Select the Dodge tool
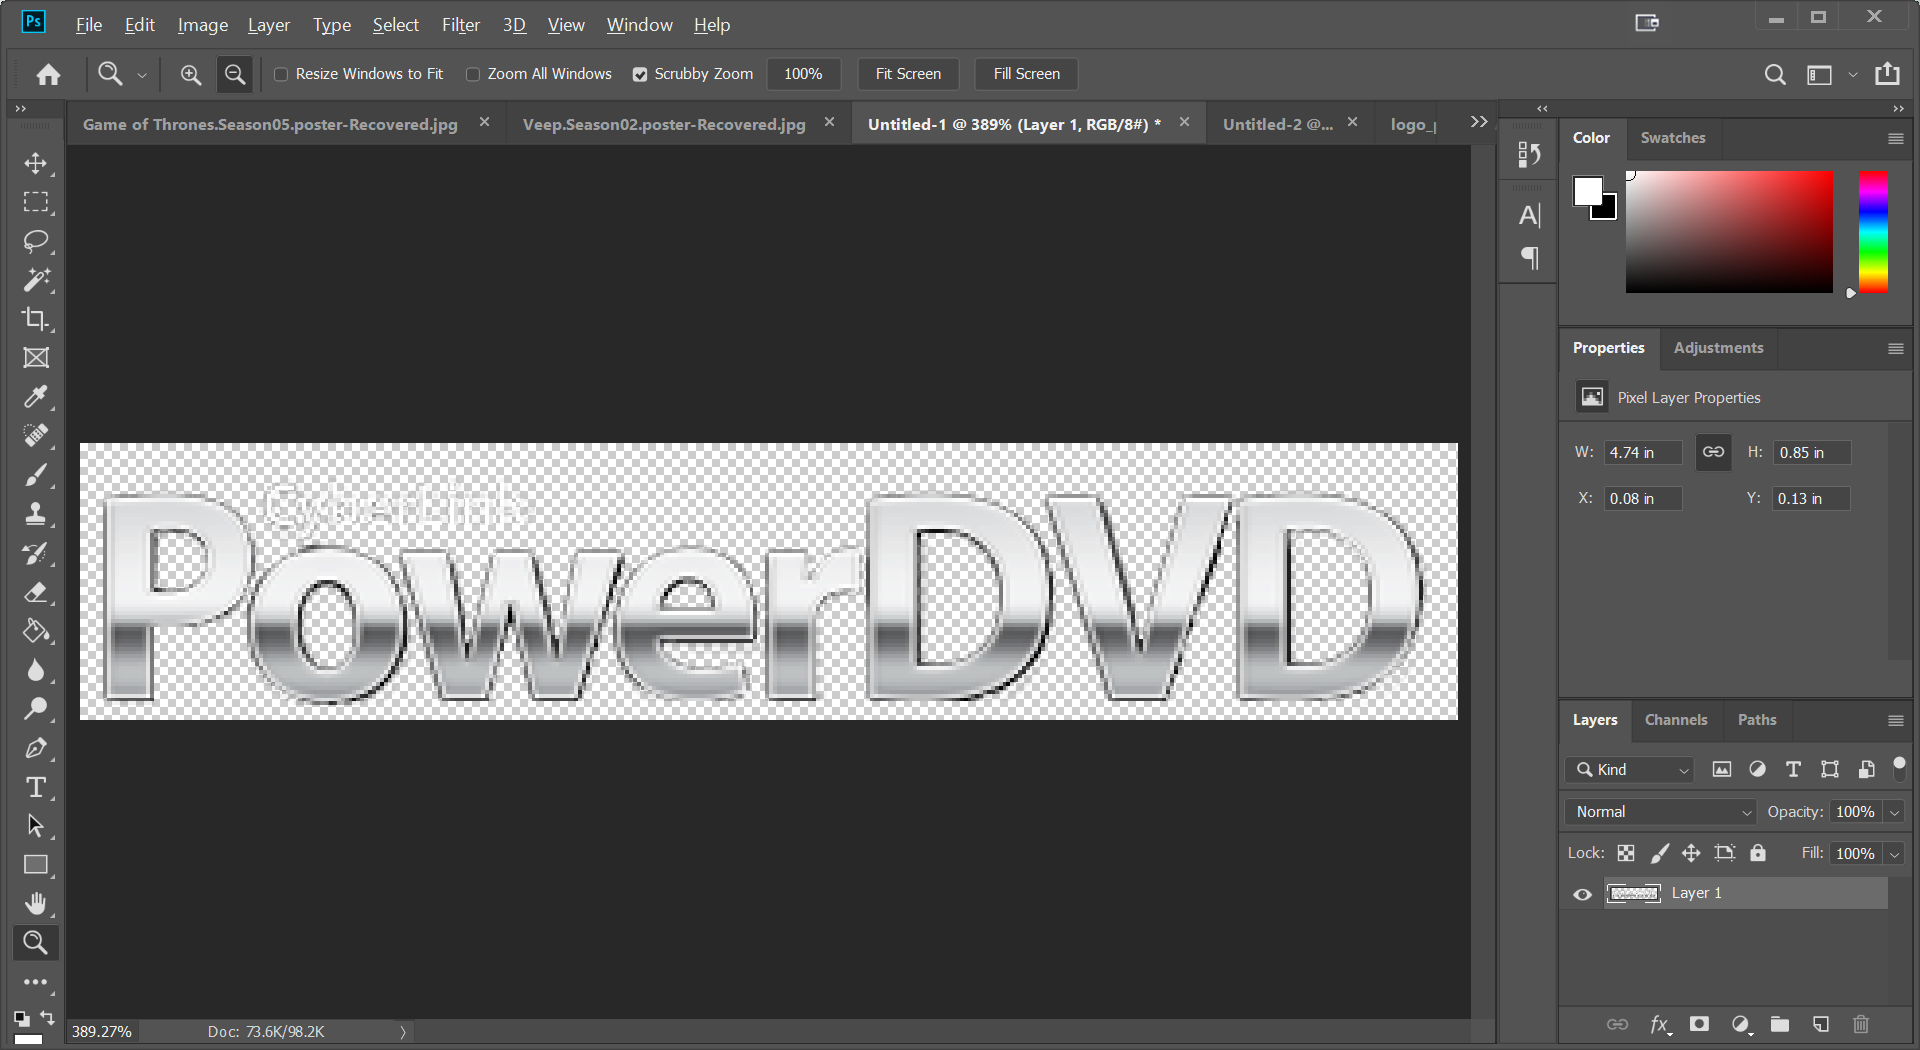Image resolution: width=1920 pixels, height=1050 pixels. 36,709
